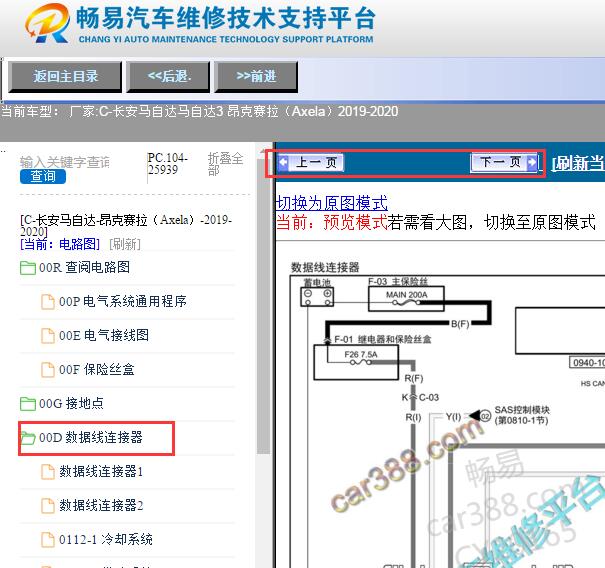Click page icon beside 数据线连接器2
605x568 pixels.
(x=48, y=506)
